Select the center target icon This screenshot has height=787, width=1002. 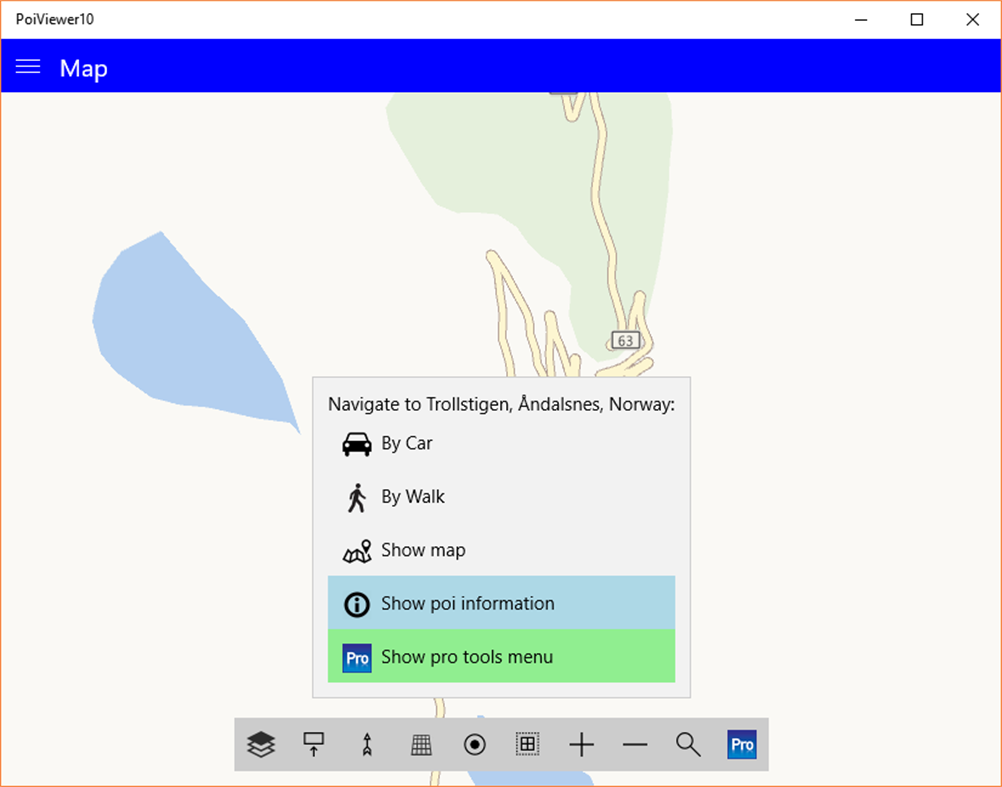[x=474, y=744]
